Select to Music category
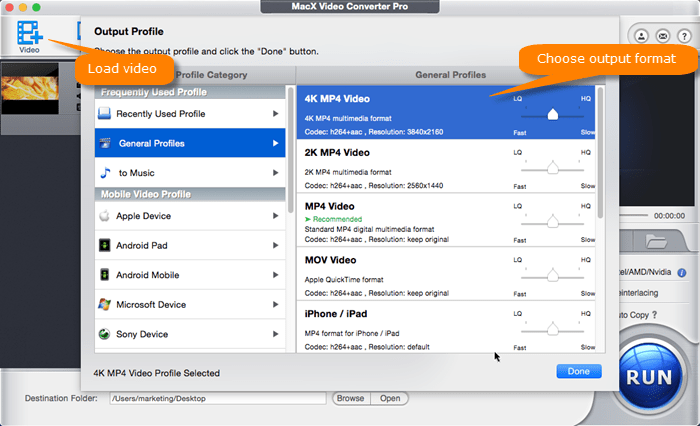Image resolution: width=700 pixels, height=426 pixels. [x=190, y=172]
